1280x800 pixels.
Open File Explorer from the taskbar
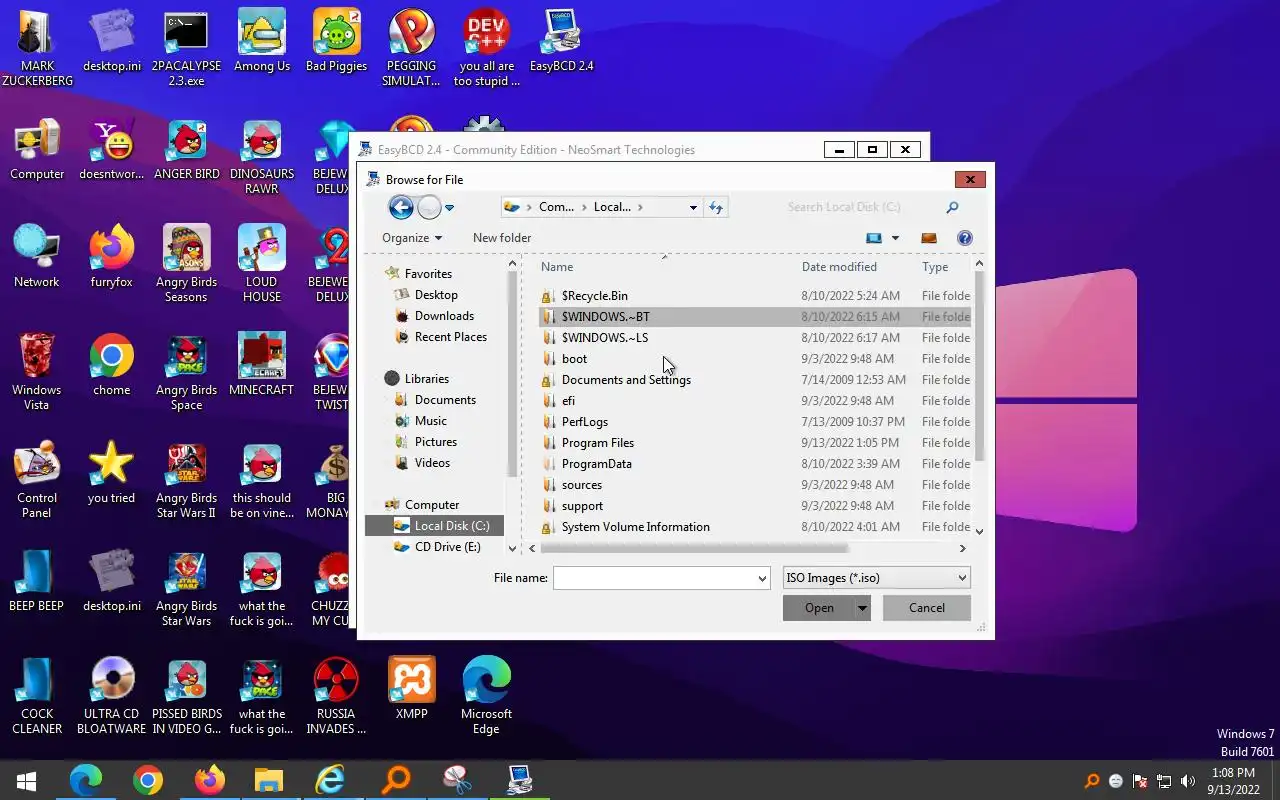[269, 780]
